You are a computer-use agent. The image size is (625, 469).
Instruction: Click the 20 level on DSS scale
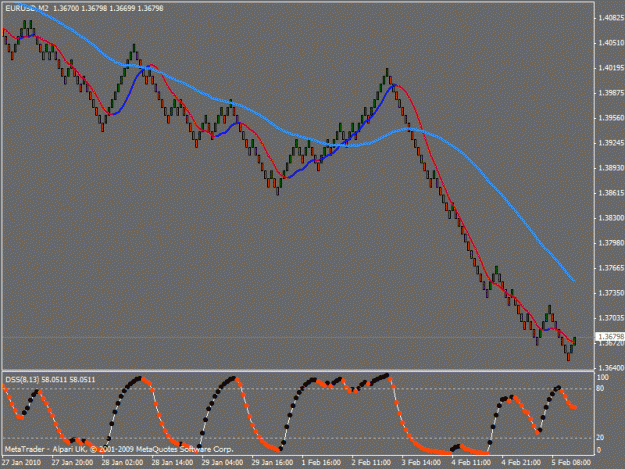(600, 438)
